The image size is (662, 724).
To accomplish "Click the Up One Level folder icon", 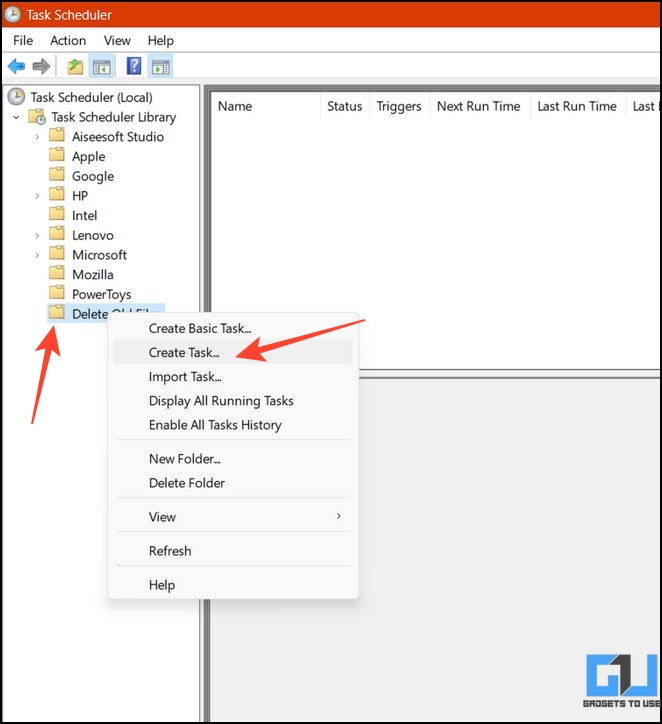I will [75, 67].
